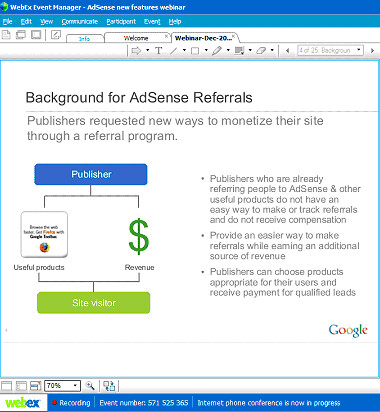Viewport: 380px width, 412px height.
Task: Select the Text annotation tool
Action: (x=158, y=51)
